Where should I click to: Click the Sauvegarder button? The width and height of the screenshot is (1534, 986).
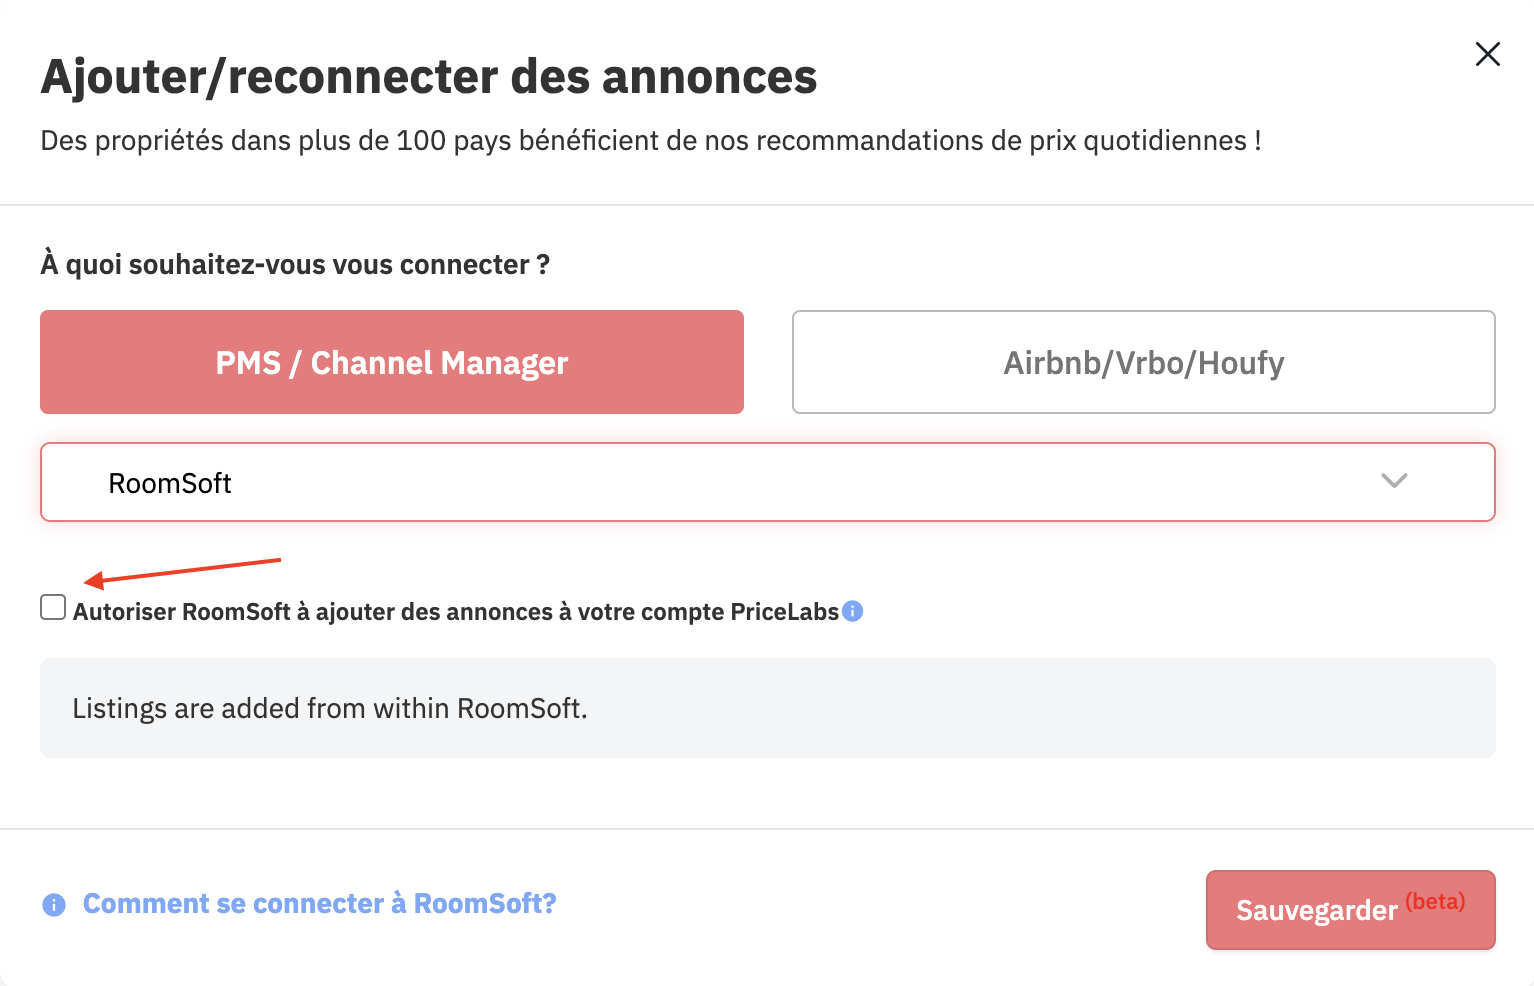pos(1351,910)
